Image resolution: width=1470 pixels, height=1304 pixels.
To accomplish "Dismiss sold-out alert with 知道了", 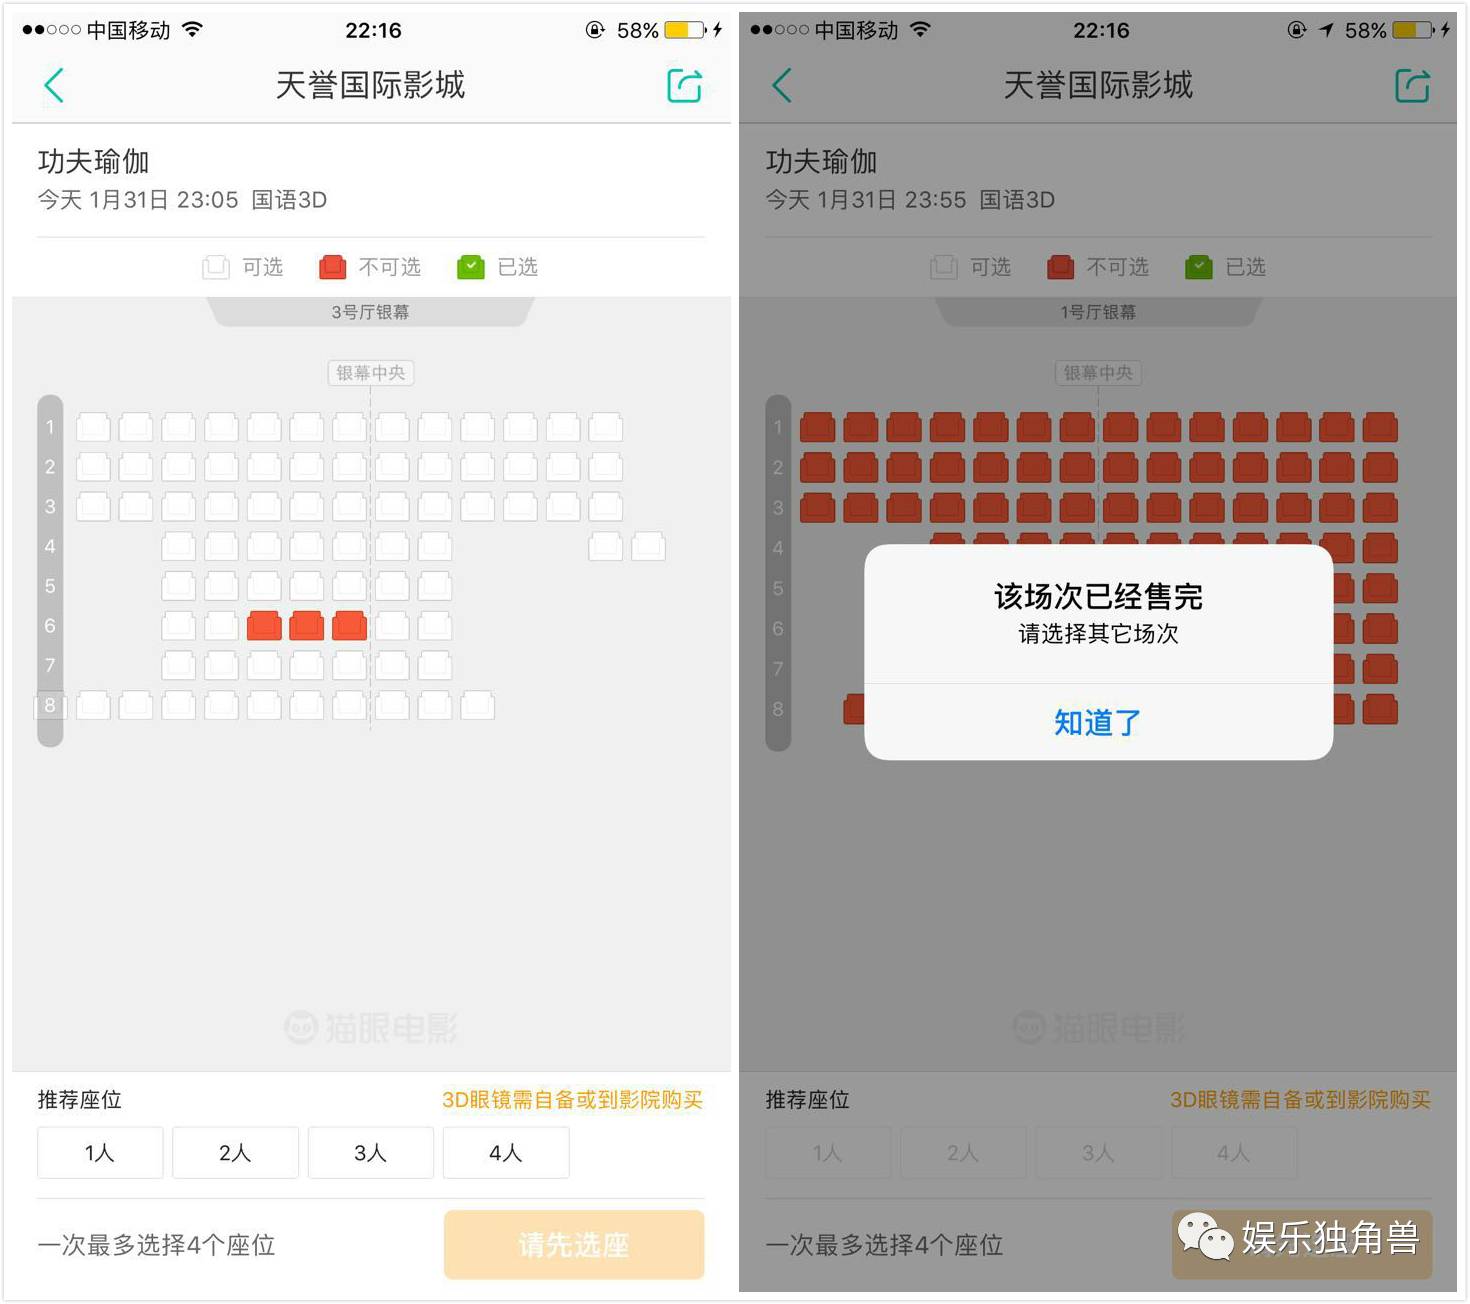I will click(x=1098, y=722).
